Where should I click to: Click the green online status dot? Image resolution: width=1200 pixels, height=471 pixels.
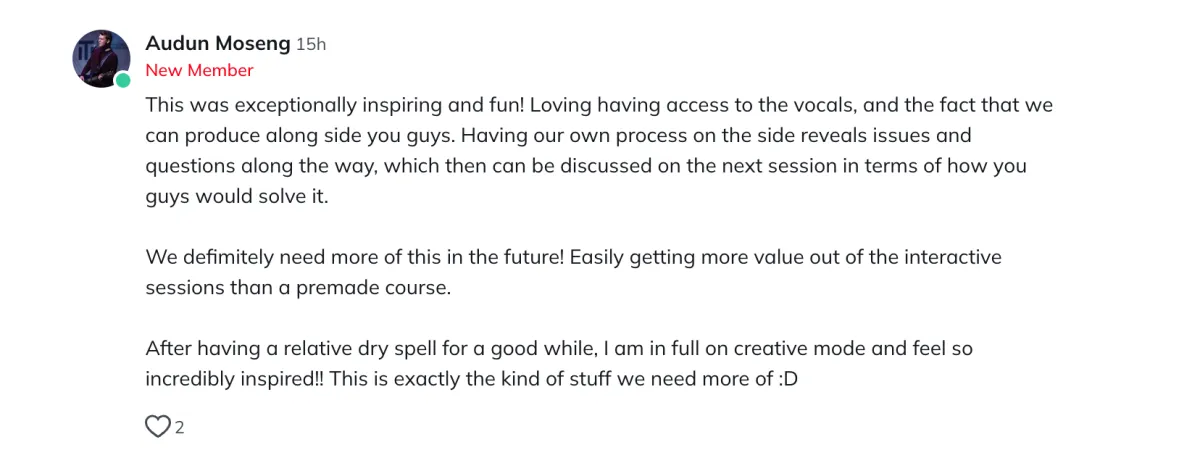(122, 80)
